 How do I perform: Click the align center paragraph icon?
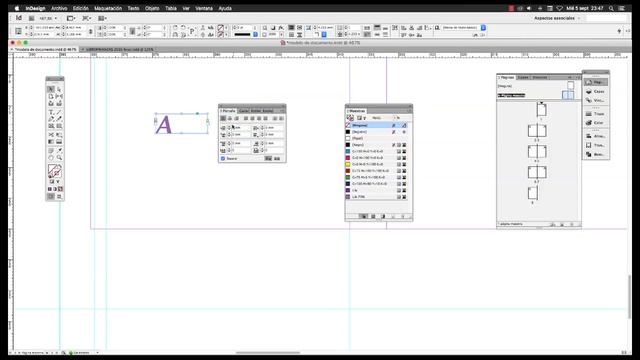(230, 118)
